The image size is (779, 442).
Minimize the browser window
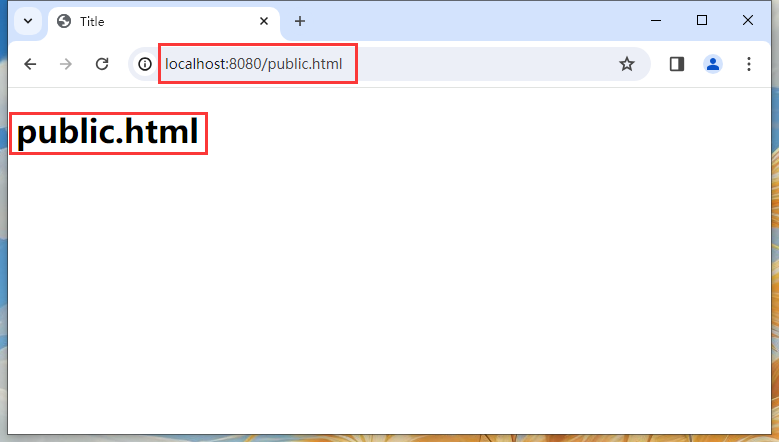point(656,20)
